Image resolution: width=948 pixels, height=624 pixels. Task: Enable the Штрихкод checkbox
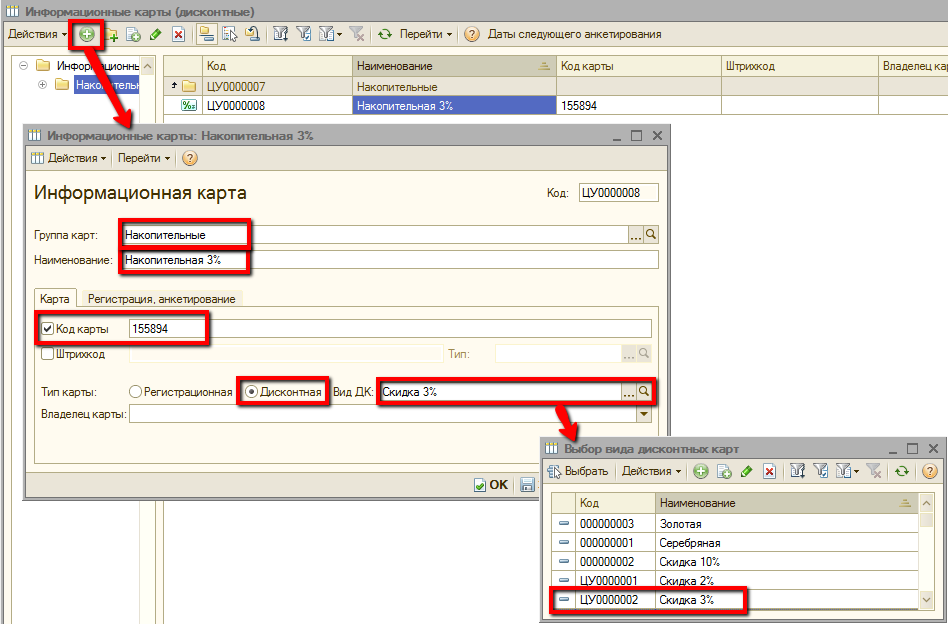tap(47, 353)
